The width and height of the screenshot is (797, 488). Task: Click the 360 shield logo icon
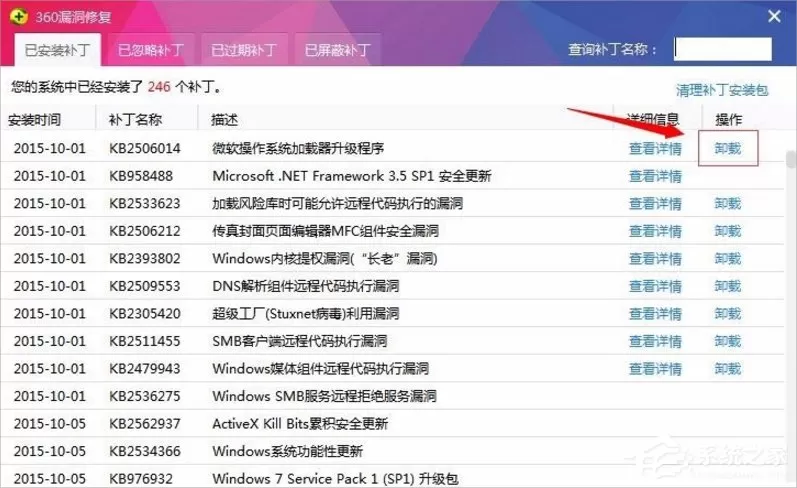19,17
